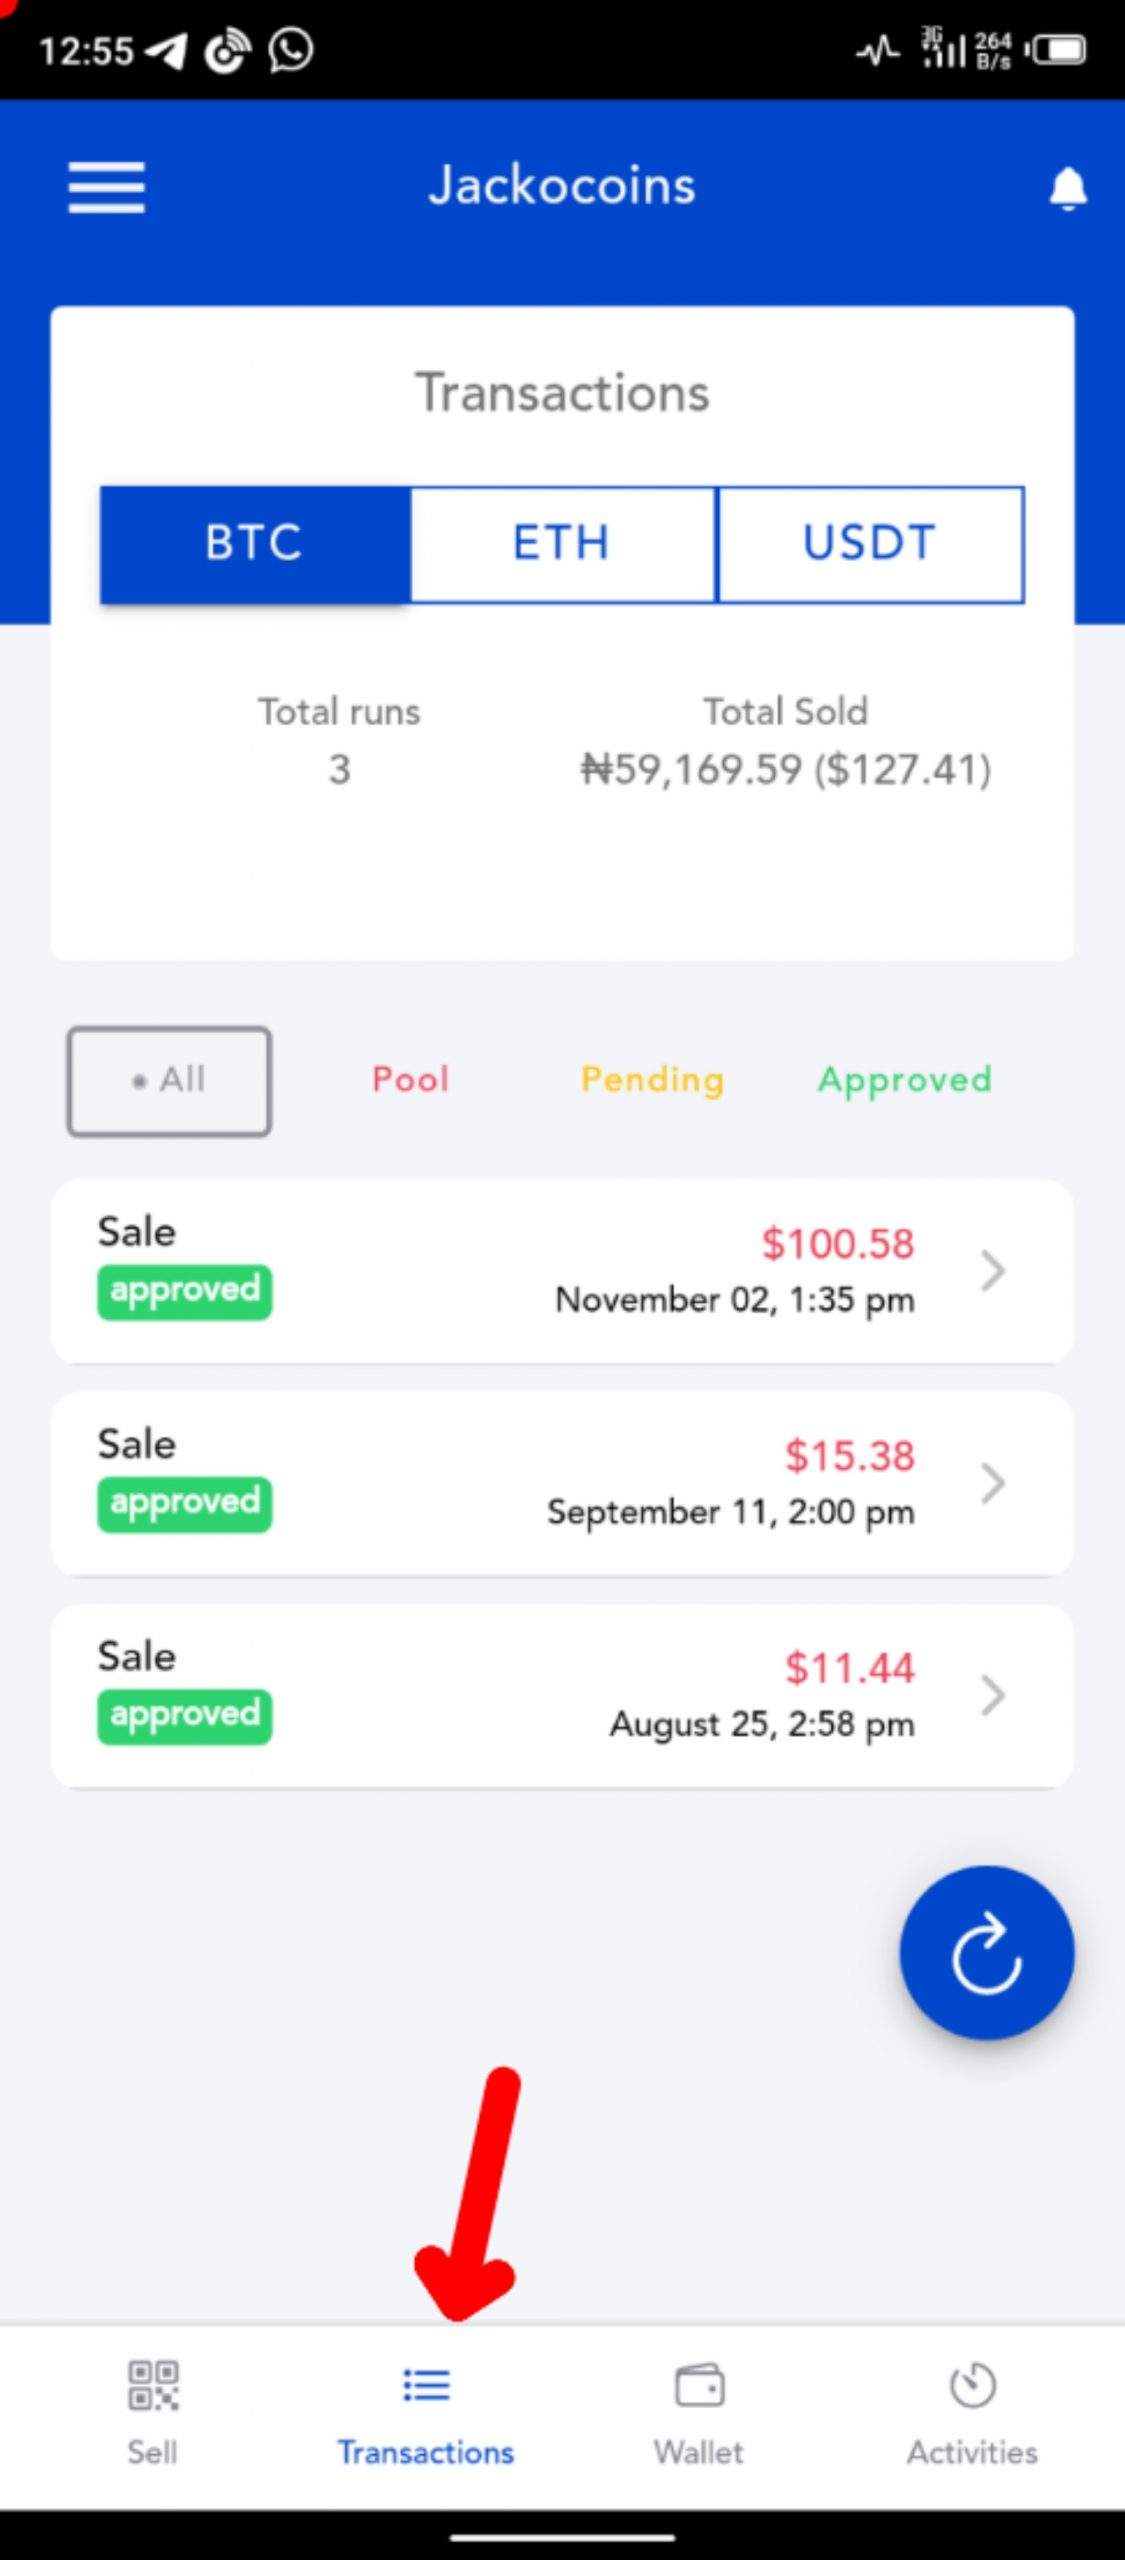Switch to the ETH currency toggle
Viewport: 1125px width, 2560px height.
coord(562,544)
